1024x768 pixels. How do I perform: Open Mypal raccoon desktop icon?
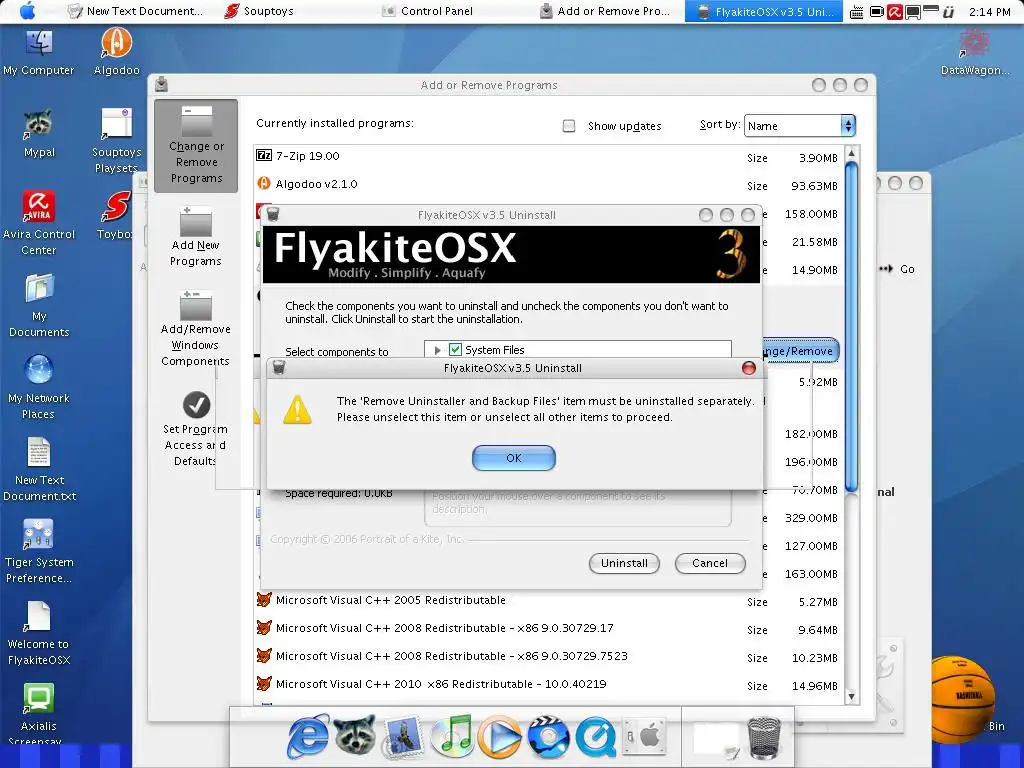[x=39, y=135]
